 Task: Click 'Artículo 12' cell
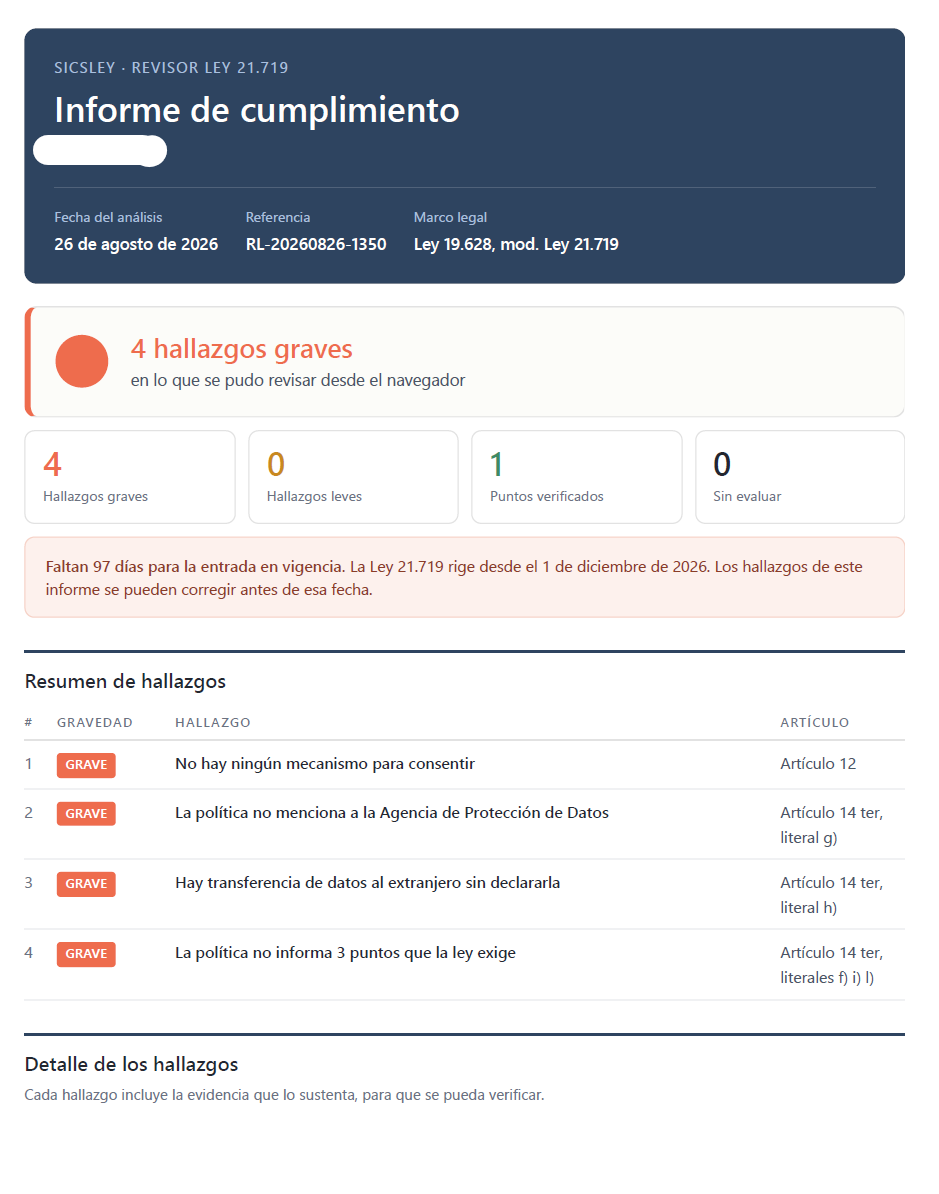(818, 764)
